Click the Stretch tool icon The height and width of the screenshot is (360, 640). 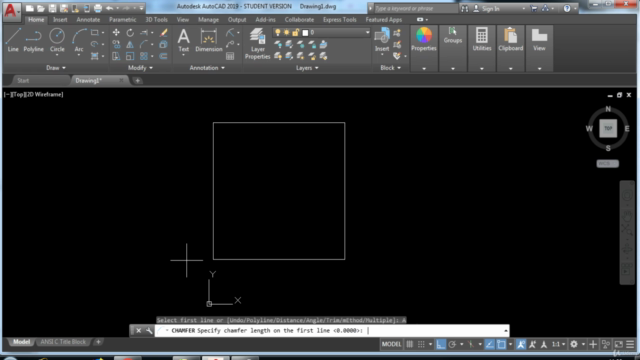[x=116, y=56]
